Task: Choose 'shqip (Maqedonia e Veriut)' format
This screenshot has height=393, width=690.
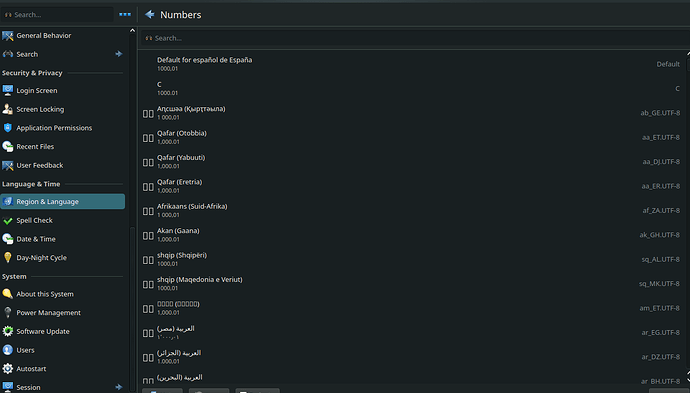Action: click(x=412, y=284)
